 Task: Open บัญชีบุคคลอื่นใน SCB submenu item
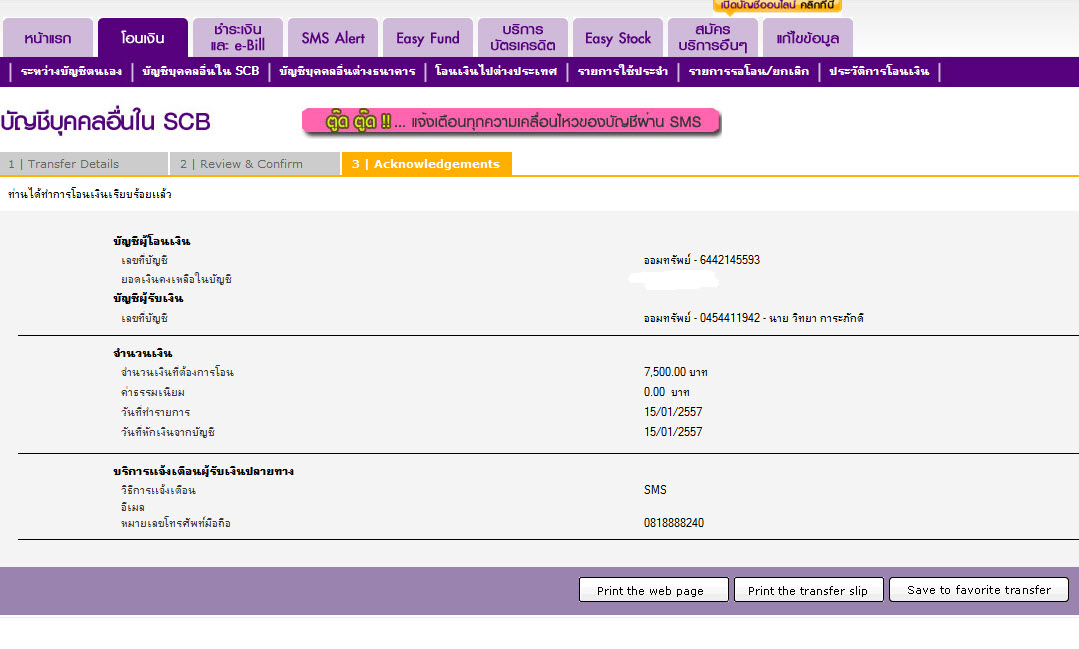[200, 71]
